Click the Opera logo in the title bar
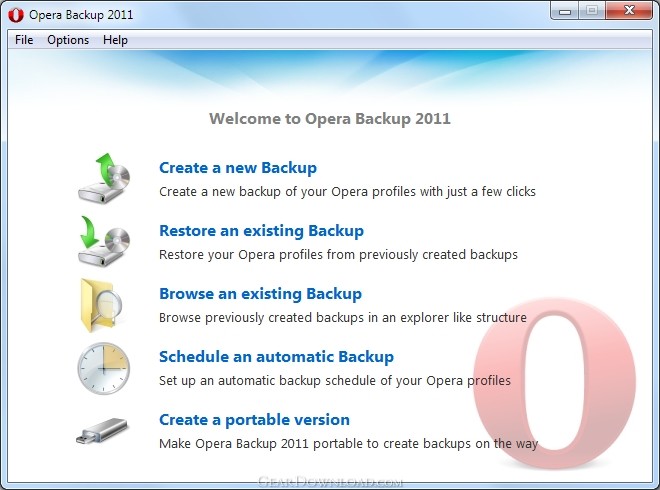 [x=16, y=15]
